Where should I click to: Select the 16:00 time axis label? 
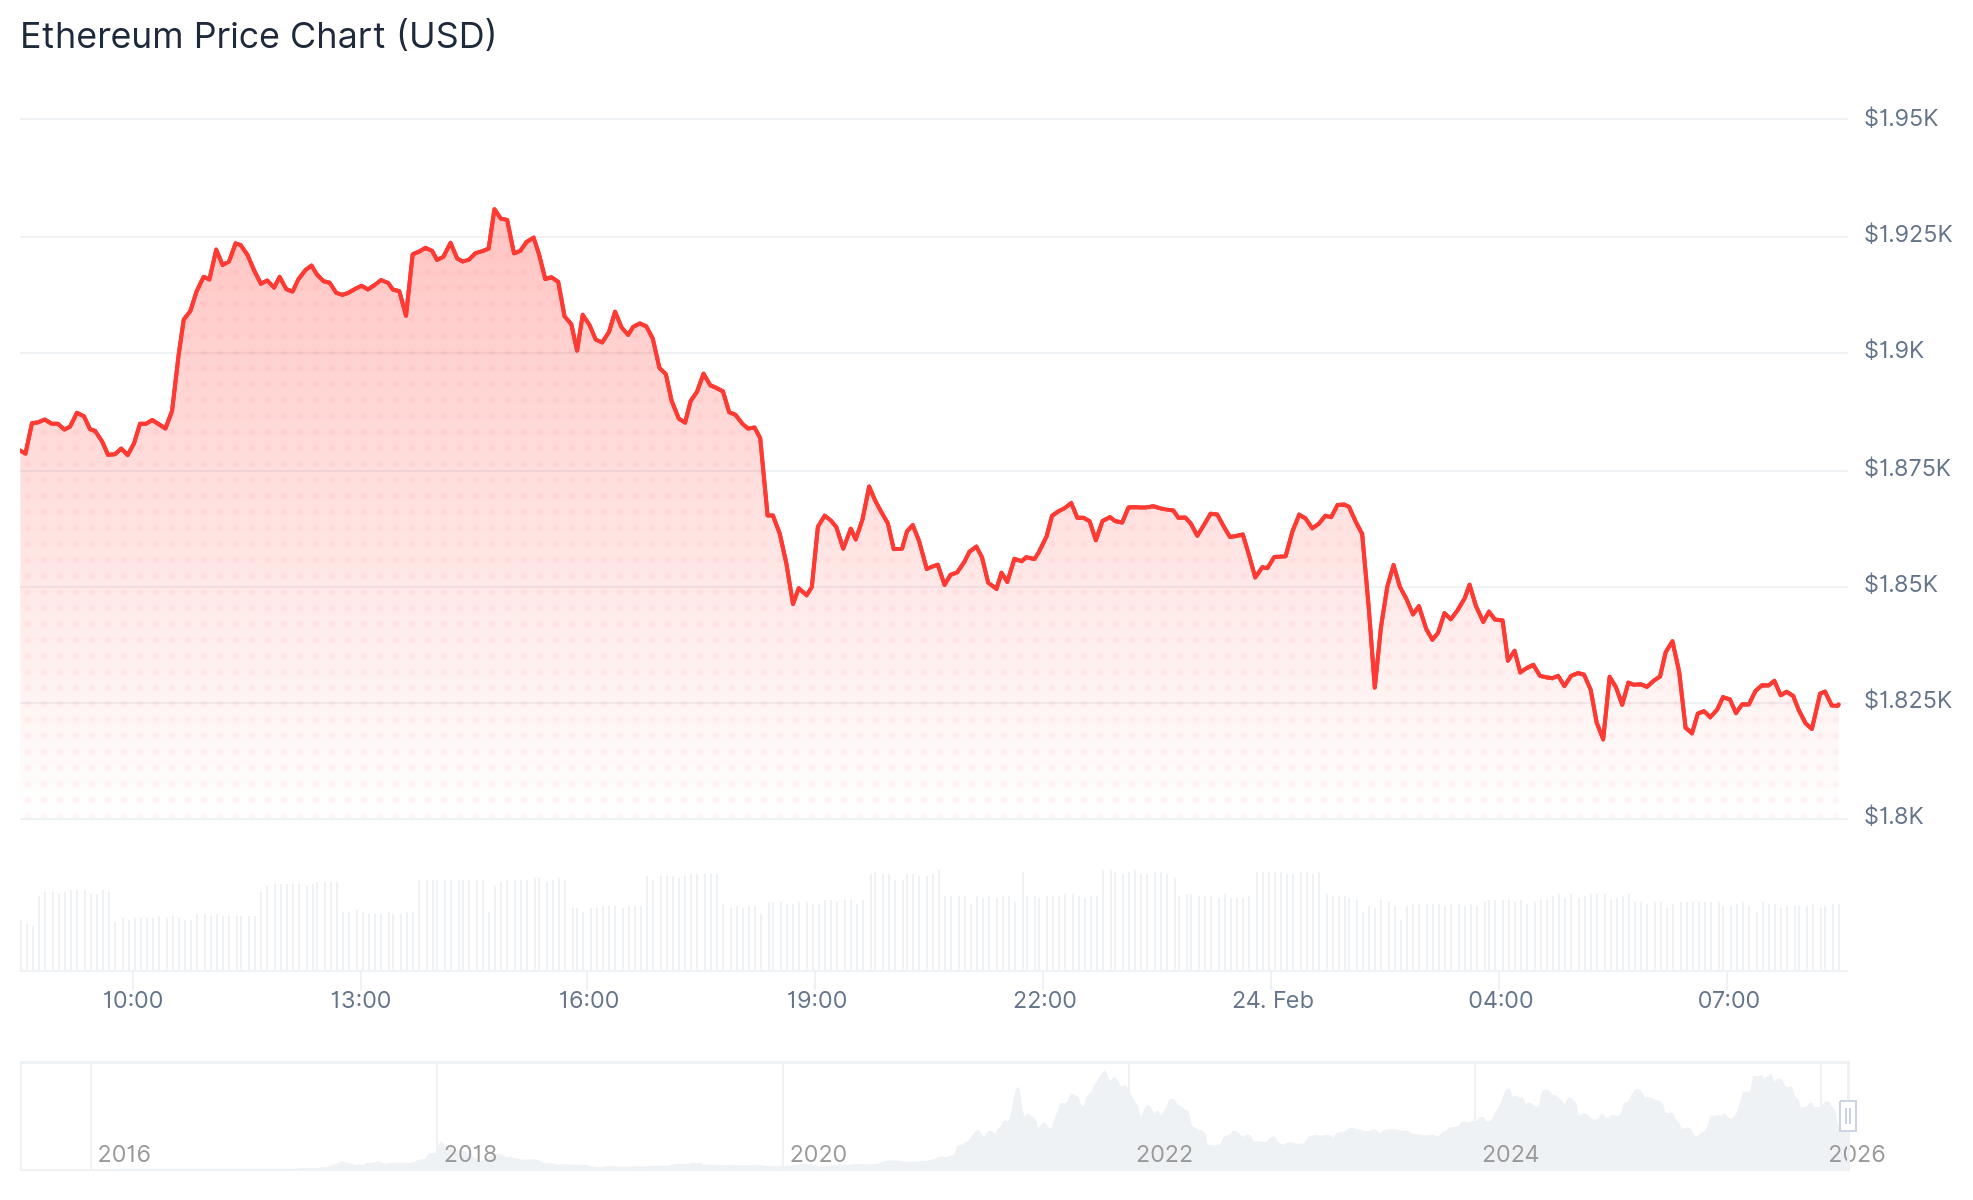(x=588, y=1000)
